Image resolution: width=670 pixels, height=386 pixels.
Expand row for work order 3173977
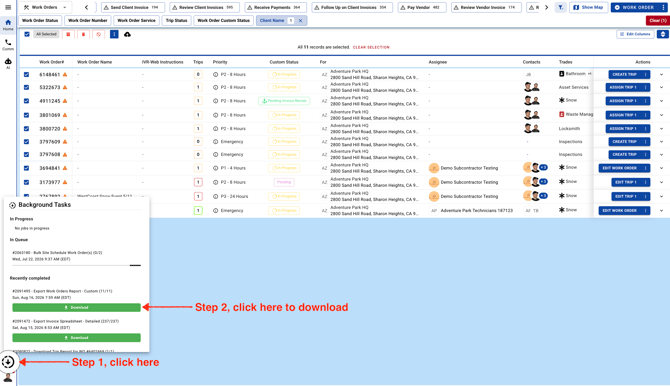click(x=661, y=182)
